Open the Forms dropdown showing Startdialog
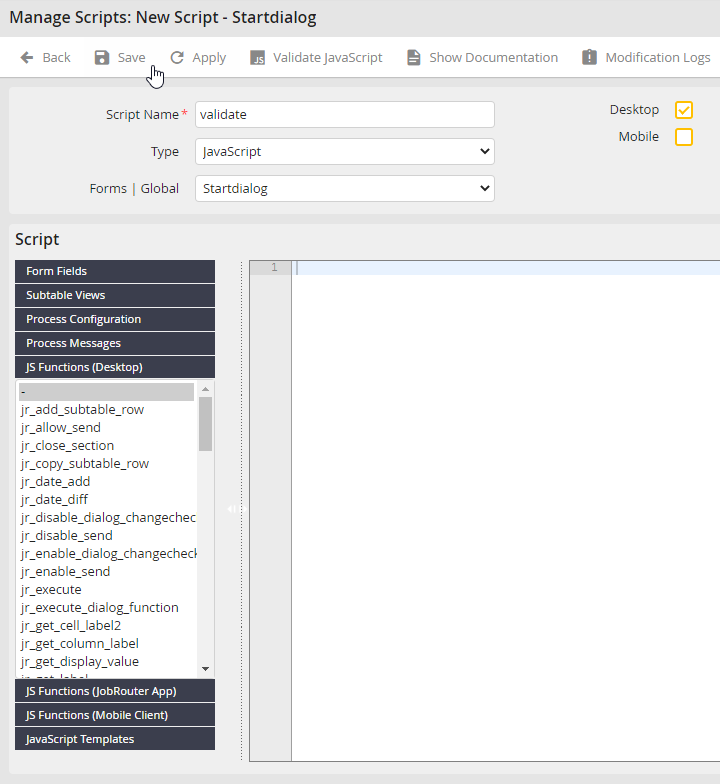This screenshot has height=784, width=720. pos(344,188)
